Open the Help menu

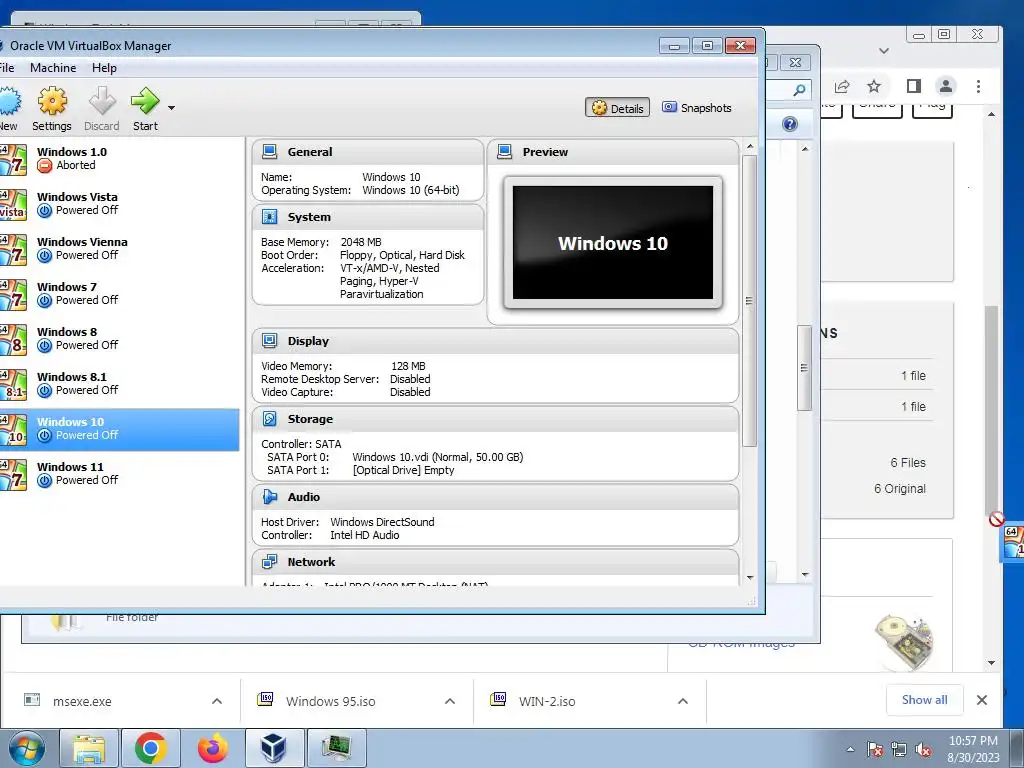[x=104, y=68]
